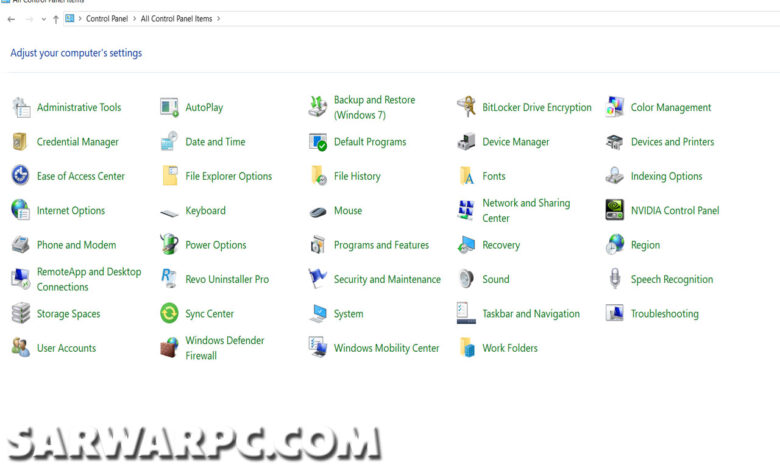Open the Color Management icon
The width and height of the screenshot is (780, 470).
(615, 107)
